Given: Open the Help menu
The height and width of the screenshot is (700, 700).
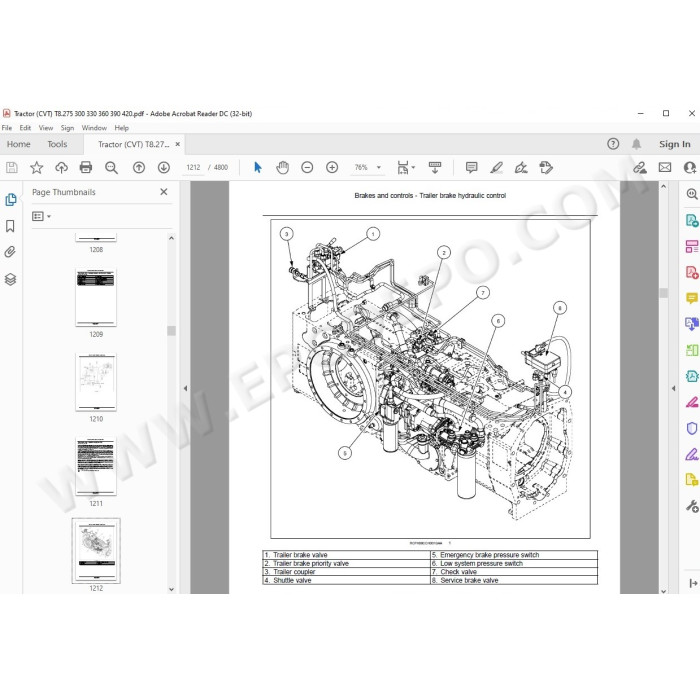Looking at the screenshot, I should (121, 128).
